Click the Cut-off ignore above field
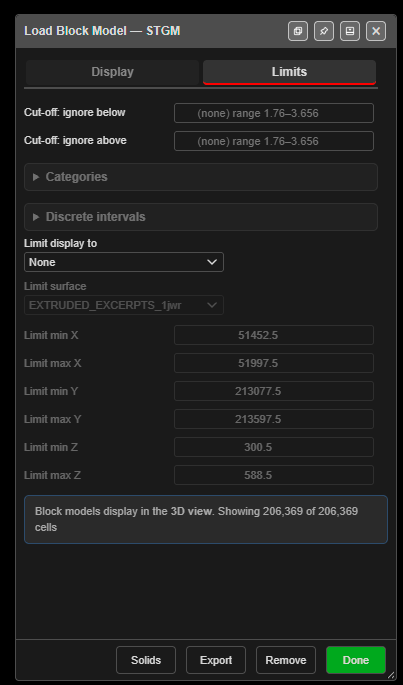Viewport: 403px width, 685px height. point(274,141)
